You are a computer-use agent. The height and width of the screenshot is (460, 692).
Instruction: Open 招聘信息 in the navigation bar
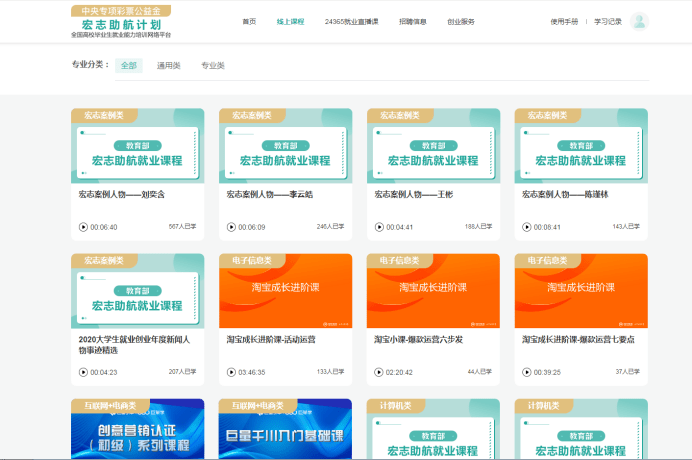tap(413, 21)
